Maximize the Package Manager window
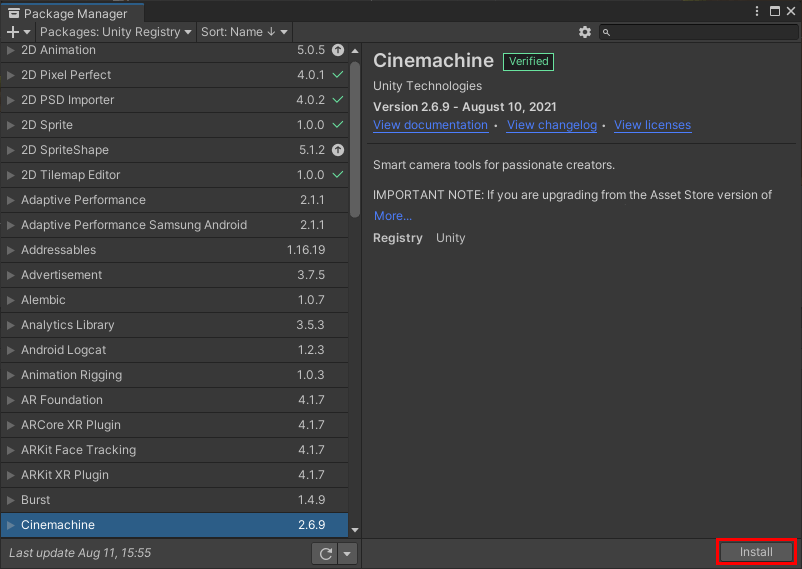 (x=775, y=11)
